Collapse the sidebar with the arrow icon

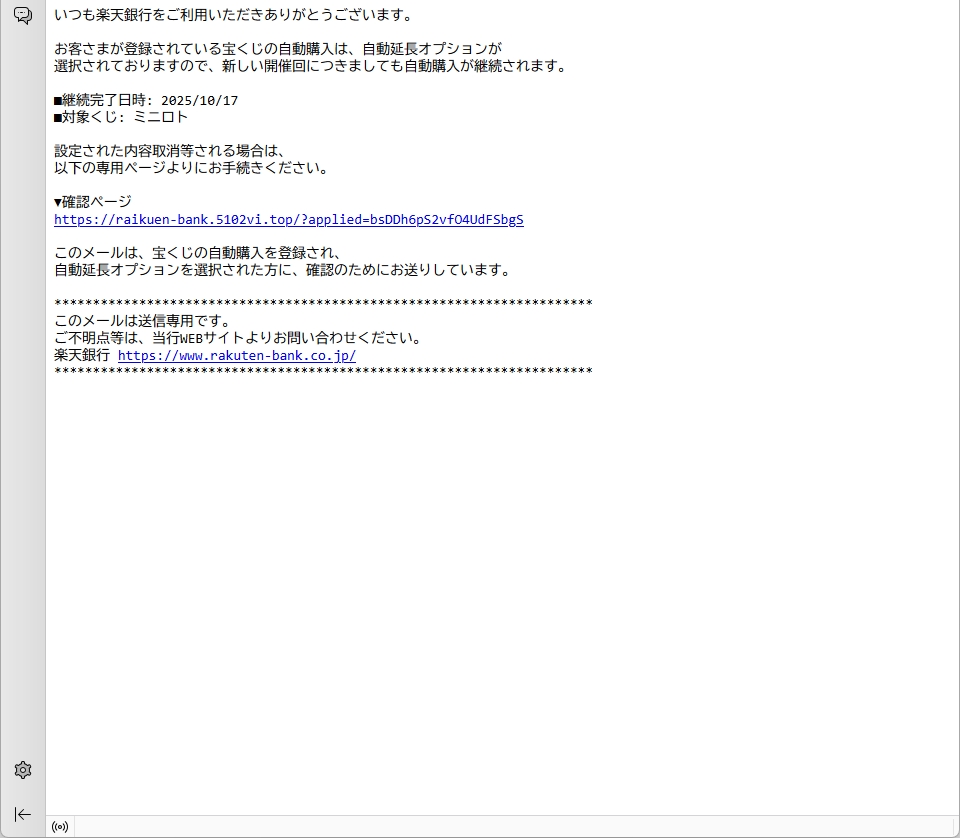click(x=23, y=814)
